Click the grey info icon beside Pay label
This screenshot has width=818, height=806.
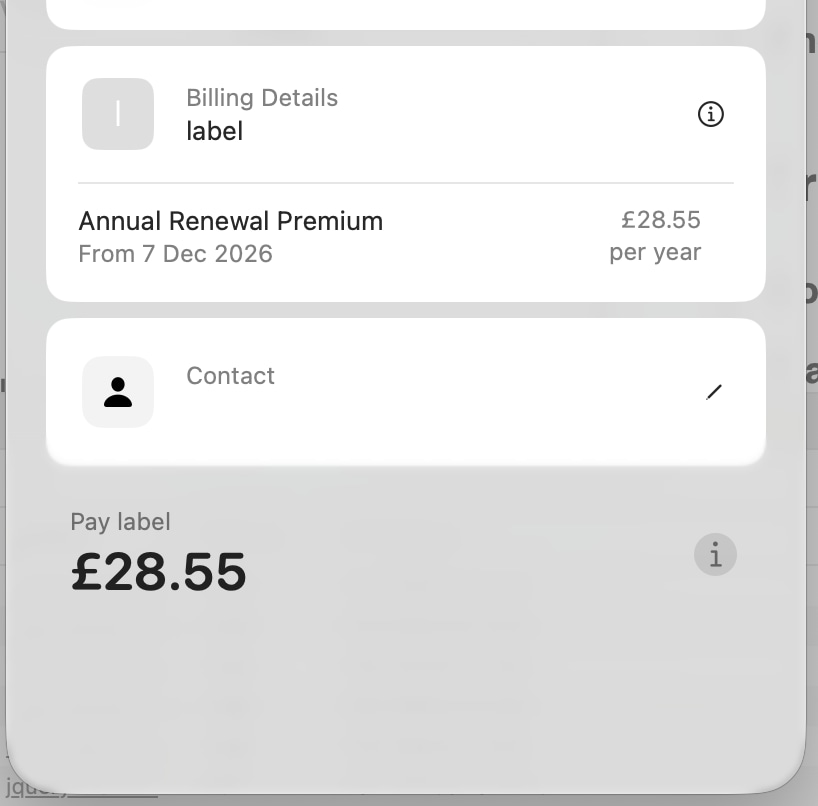point(715,554)
